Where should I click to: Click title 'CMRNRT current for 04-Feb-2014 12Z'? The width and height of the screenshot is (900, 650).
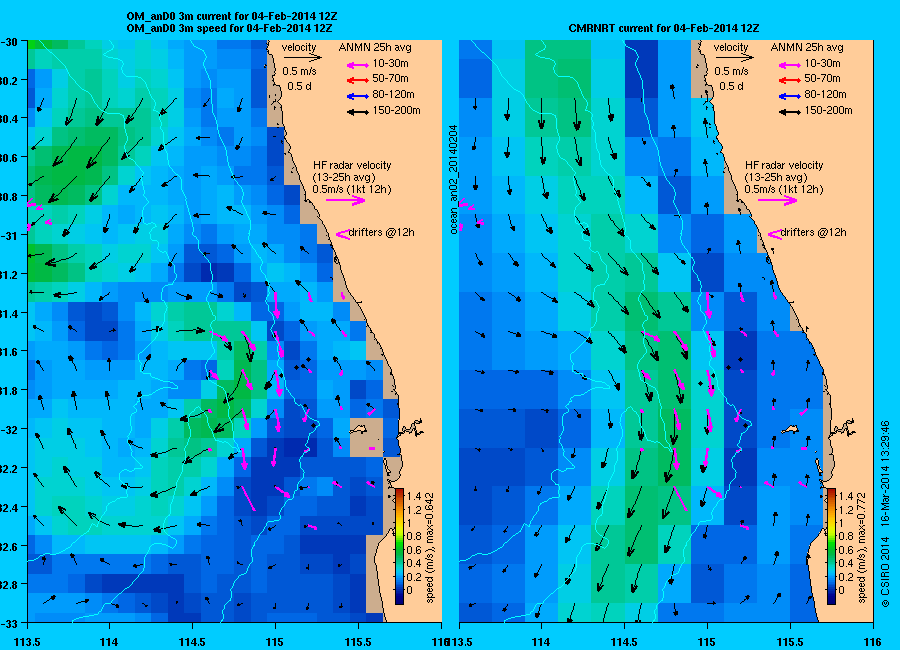click(x=664, y=28)
